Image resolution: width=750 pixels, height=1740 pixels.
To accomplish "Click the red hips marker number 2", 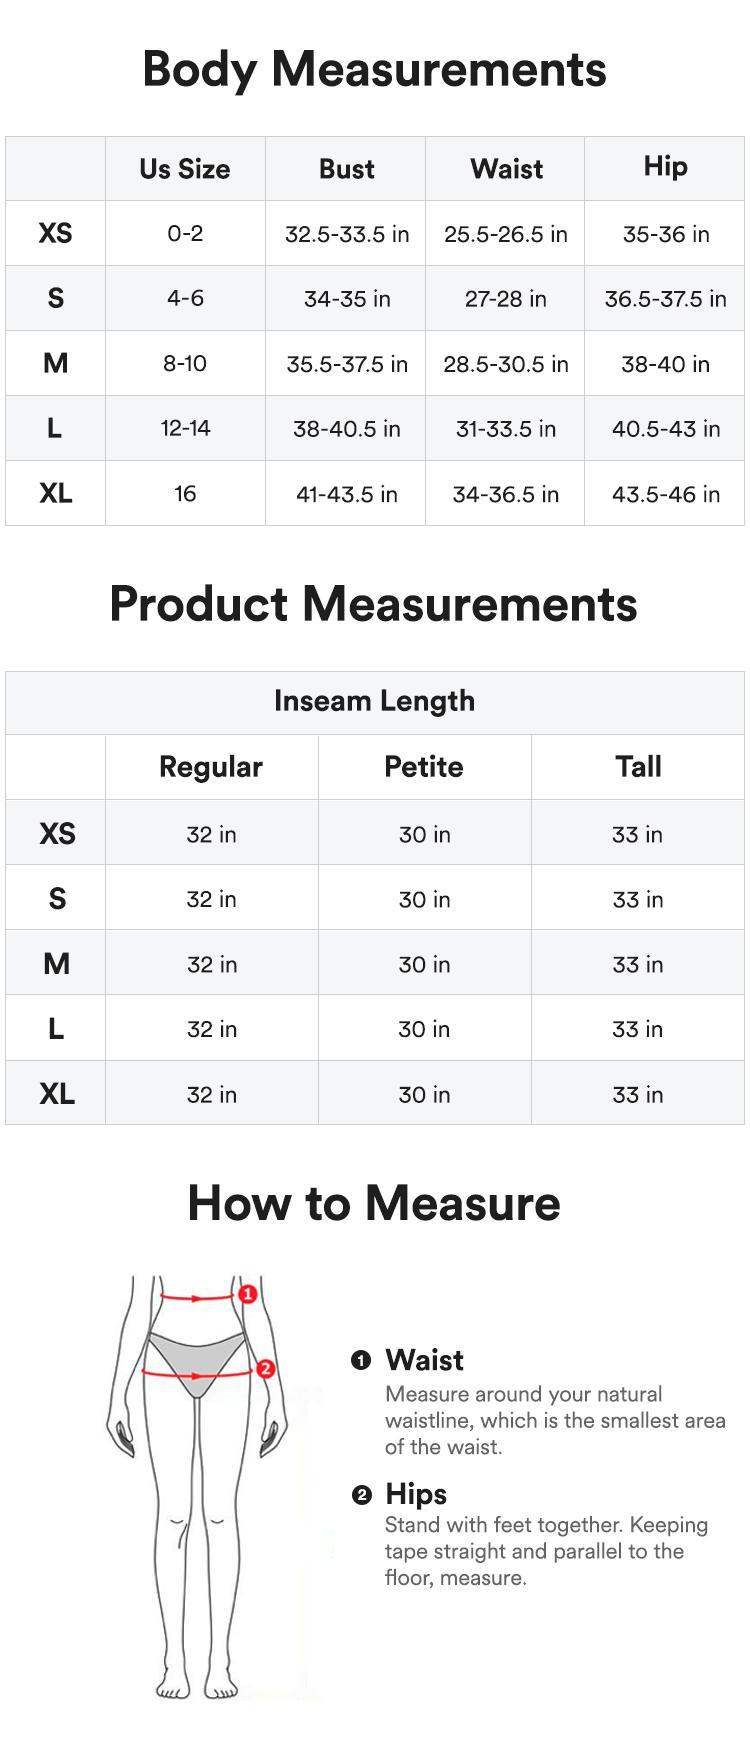I will coord(266,1369).
